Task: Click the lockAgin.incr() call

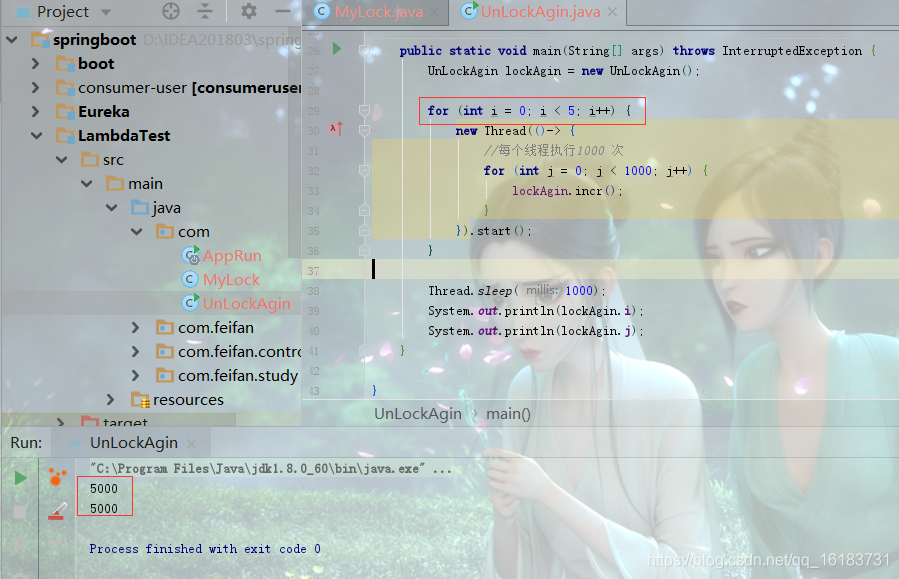Action: click(x=566, y=190)
